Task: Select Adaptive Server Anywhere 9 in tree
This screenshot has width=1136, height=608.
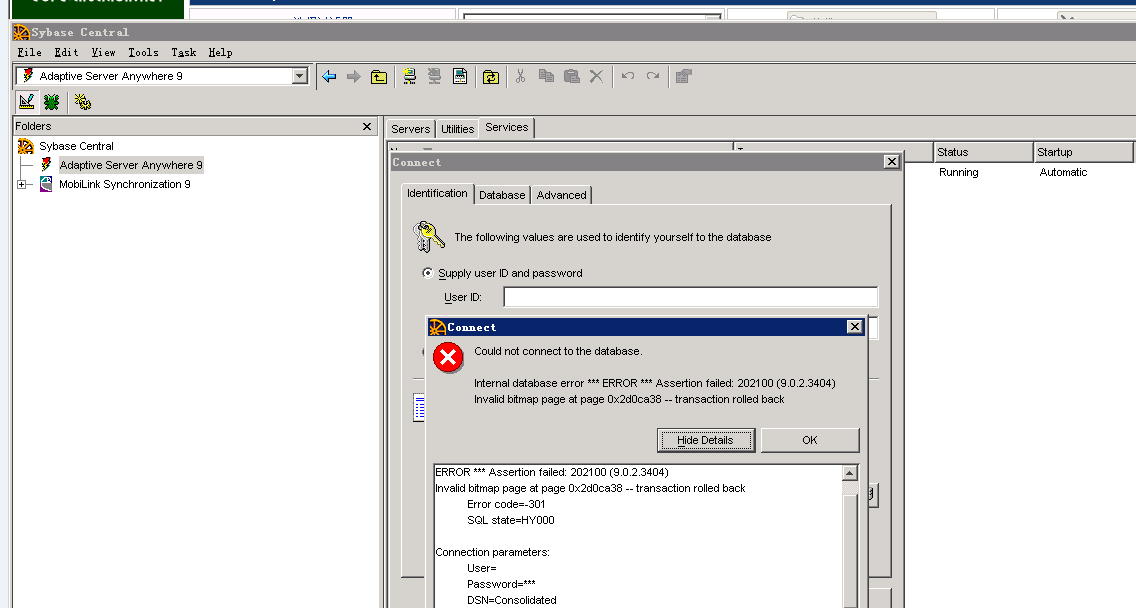Action: (x=131, y=165)
